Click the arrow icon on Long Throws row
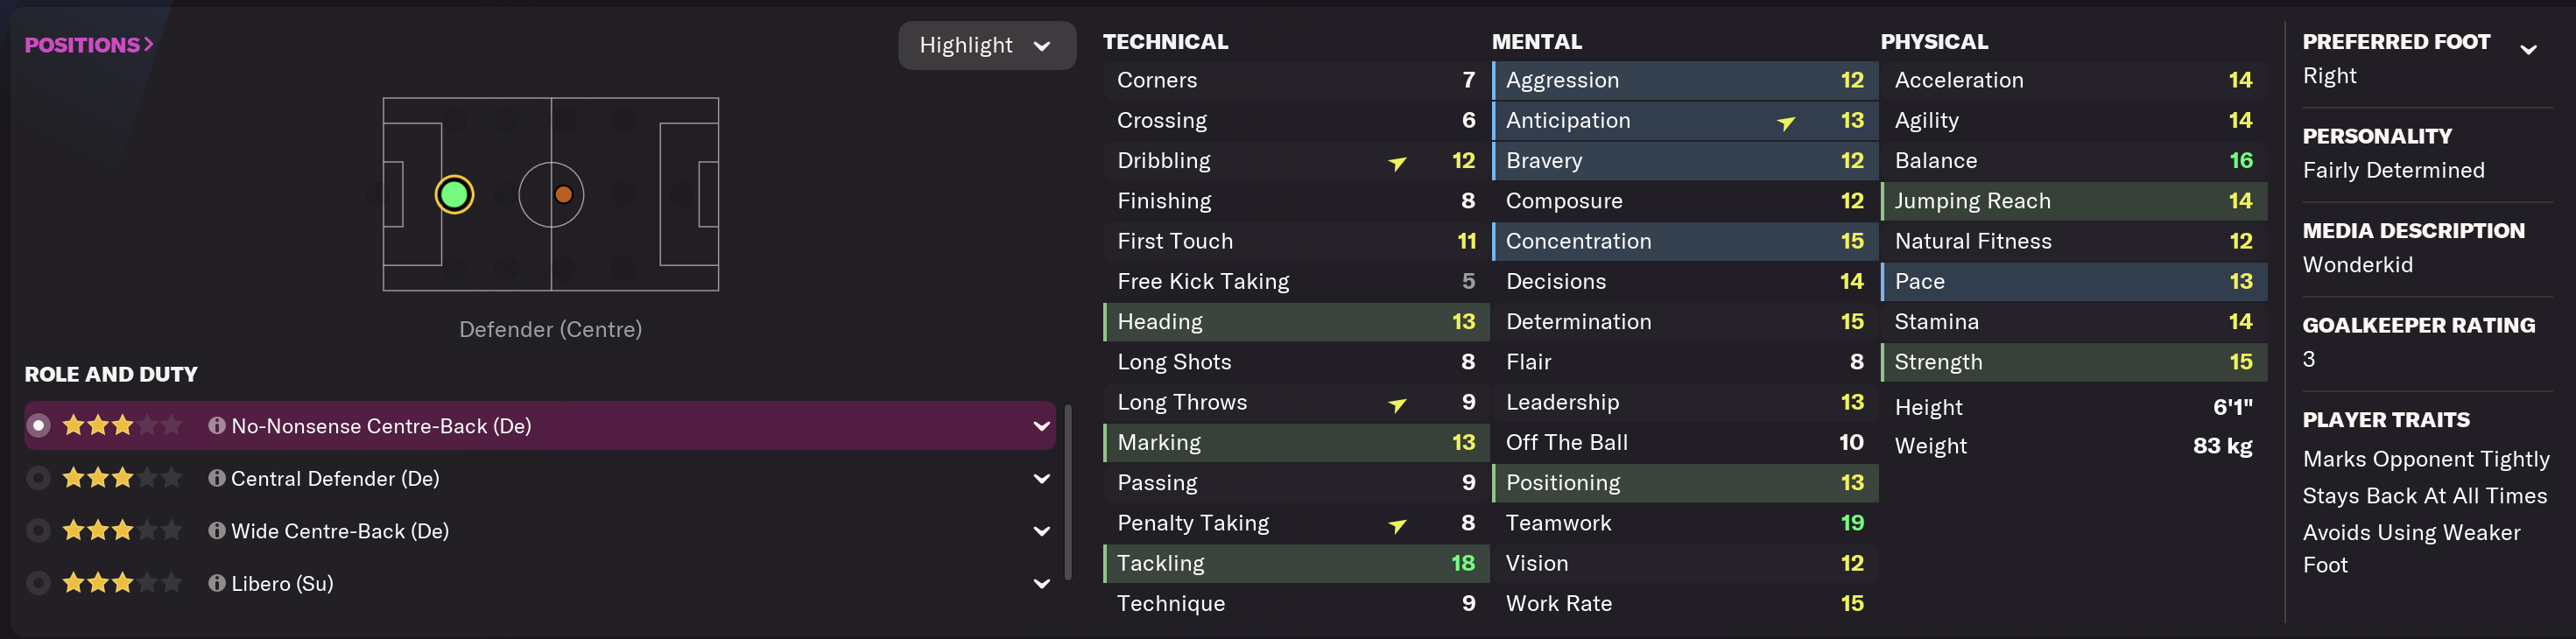The image size is (2576, 639). coord(1397,404)
